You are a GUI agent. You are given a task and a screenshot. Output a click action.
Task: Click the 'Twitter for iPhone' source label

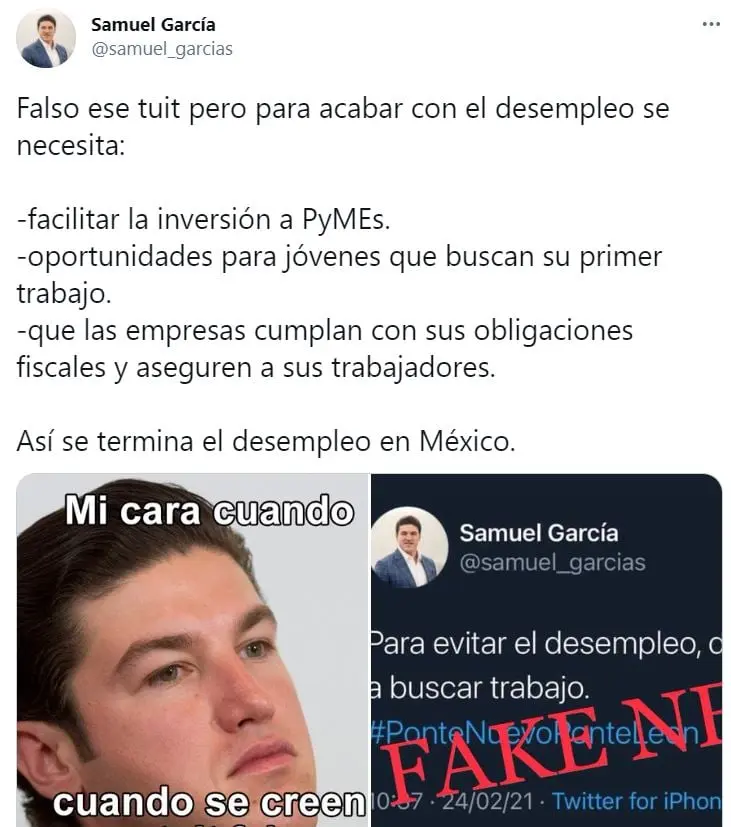point(637,801)
